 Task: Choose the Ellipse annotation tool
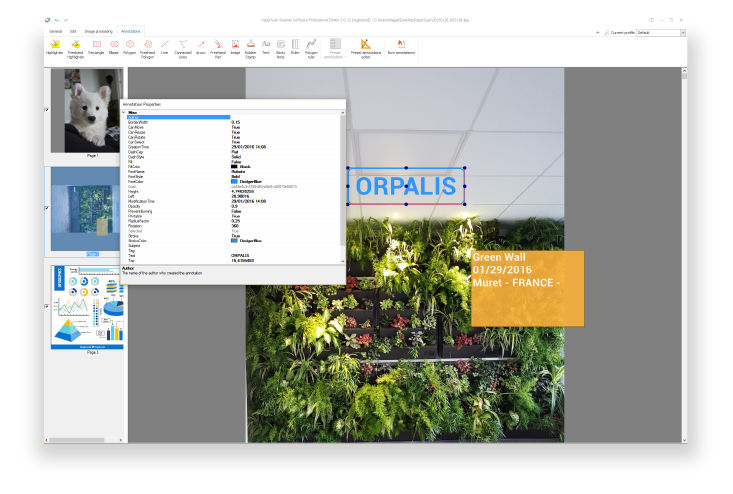[x=114, y=46]
